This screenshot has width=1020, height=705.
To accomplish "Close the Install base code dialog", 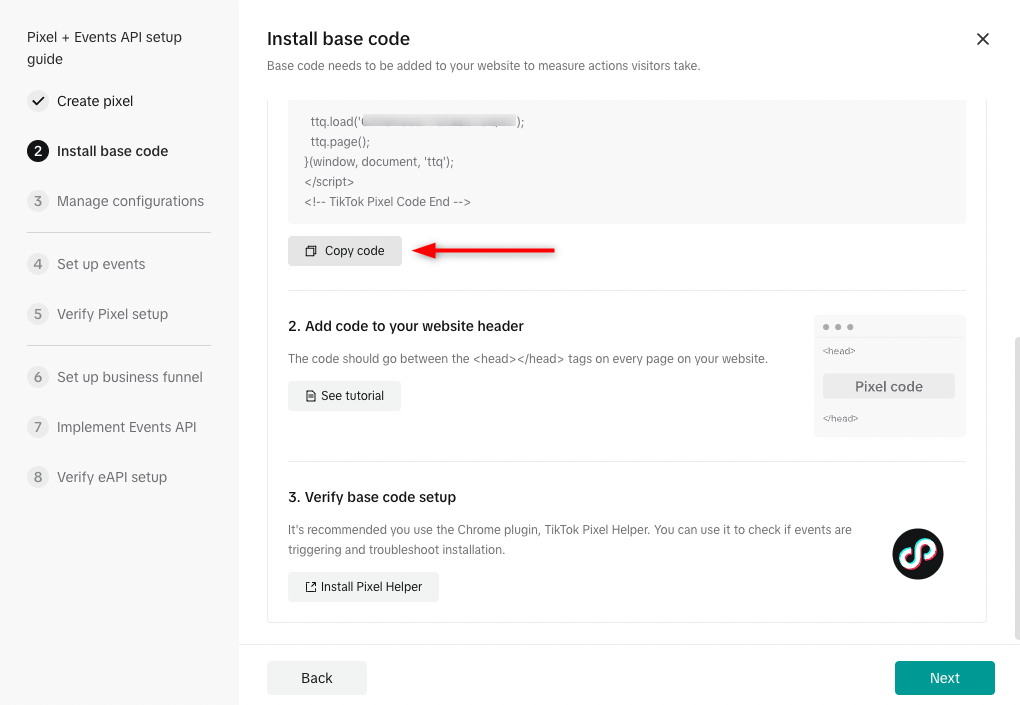I will 982,39.
